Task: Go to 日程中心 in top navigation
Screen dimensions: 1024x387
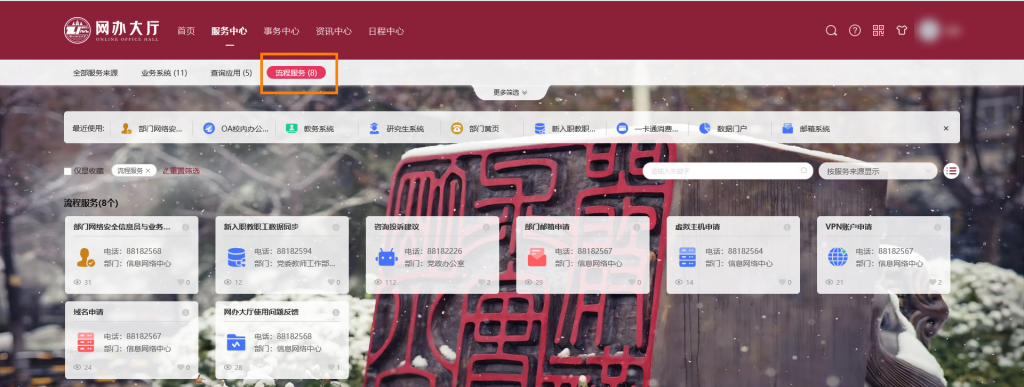Action: click(x=386, y=31)
